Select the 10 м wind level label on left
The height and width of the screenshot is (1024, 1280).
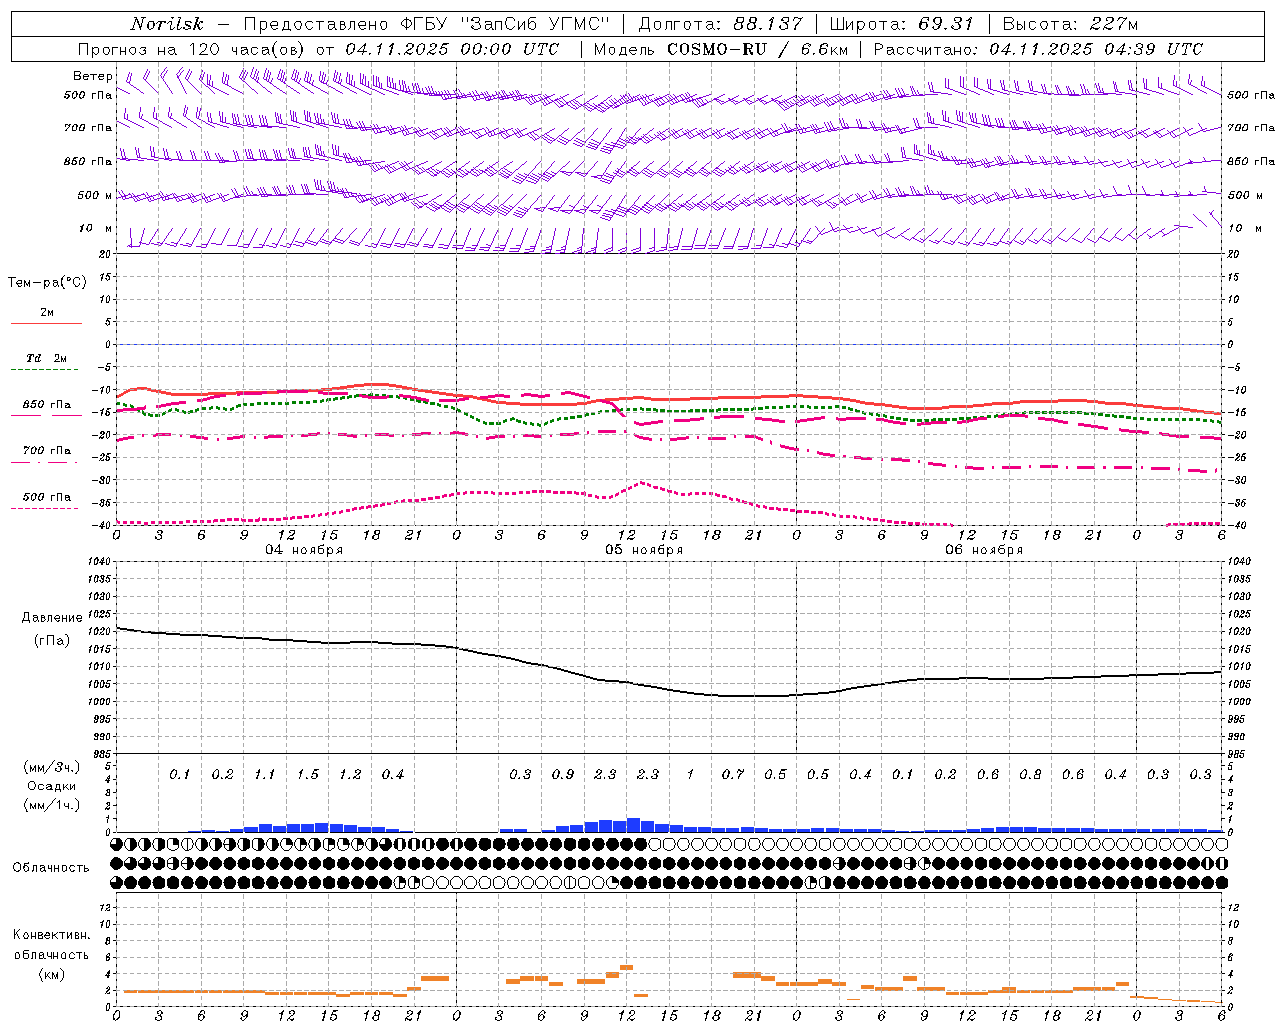[96, 229]
